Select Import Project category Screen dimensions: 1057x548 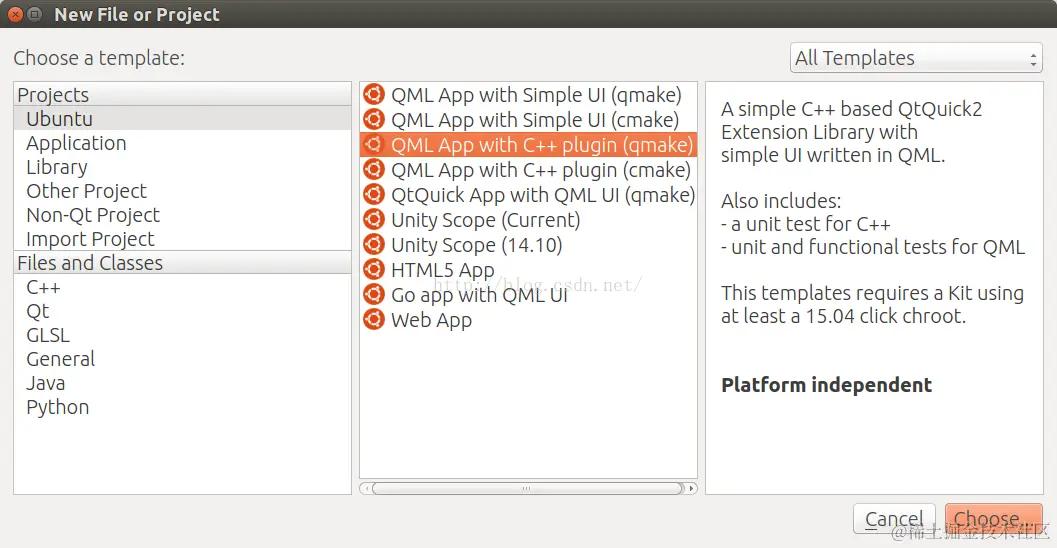[x=182, y=239]
